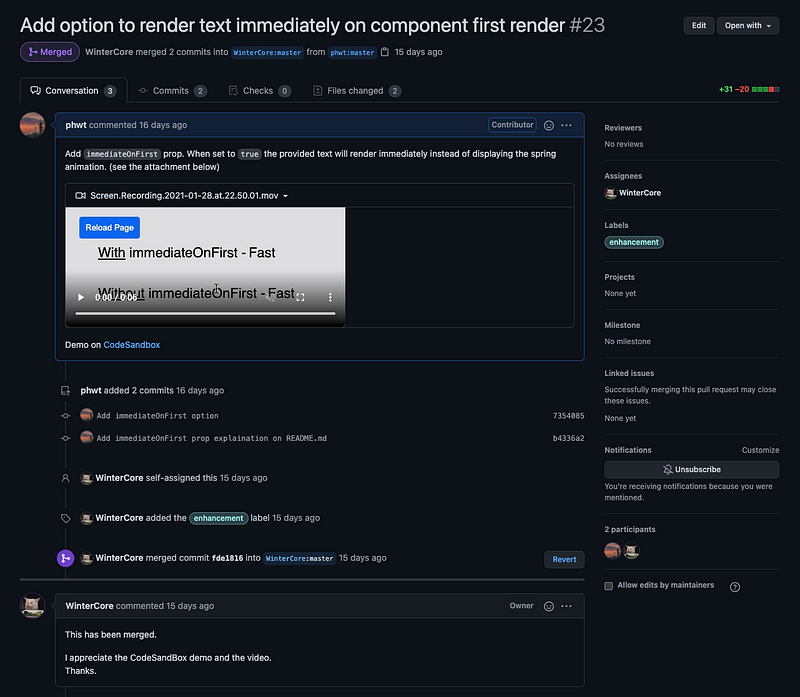This screenshot has height=697, width=800.
Task: Customize notification settings
Action: coord(760,450)
